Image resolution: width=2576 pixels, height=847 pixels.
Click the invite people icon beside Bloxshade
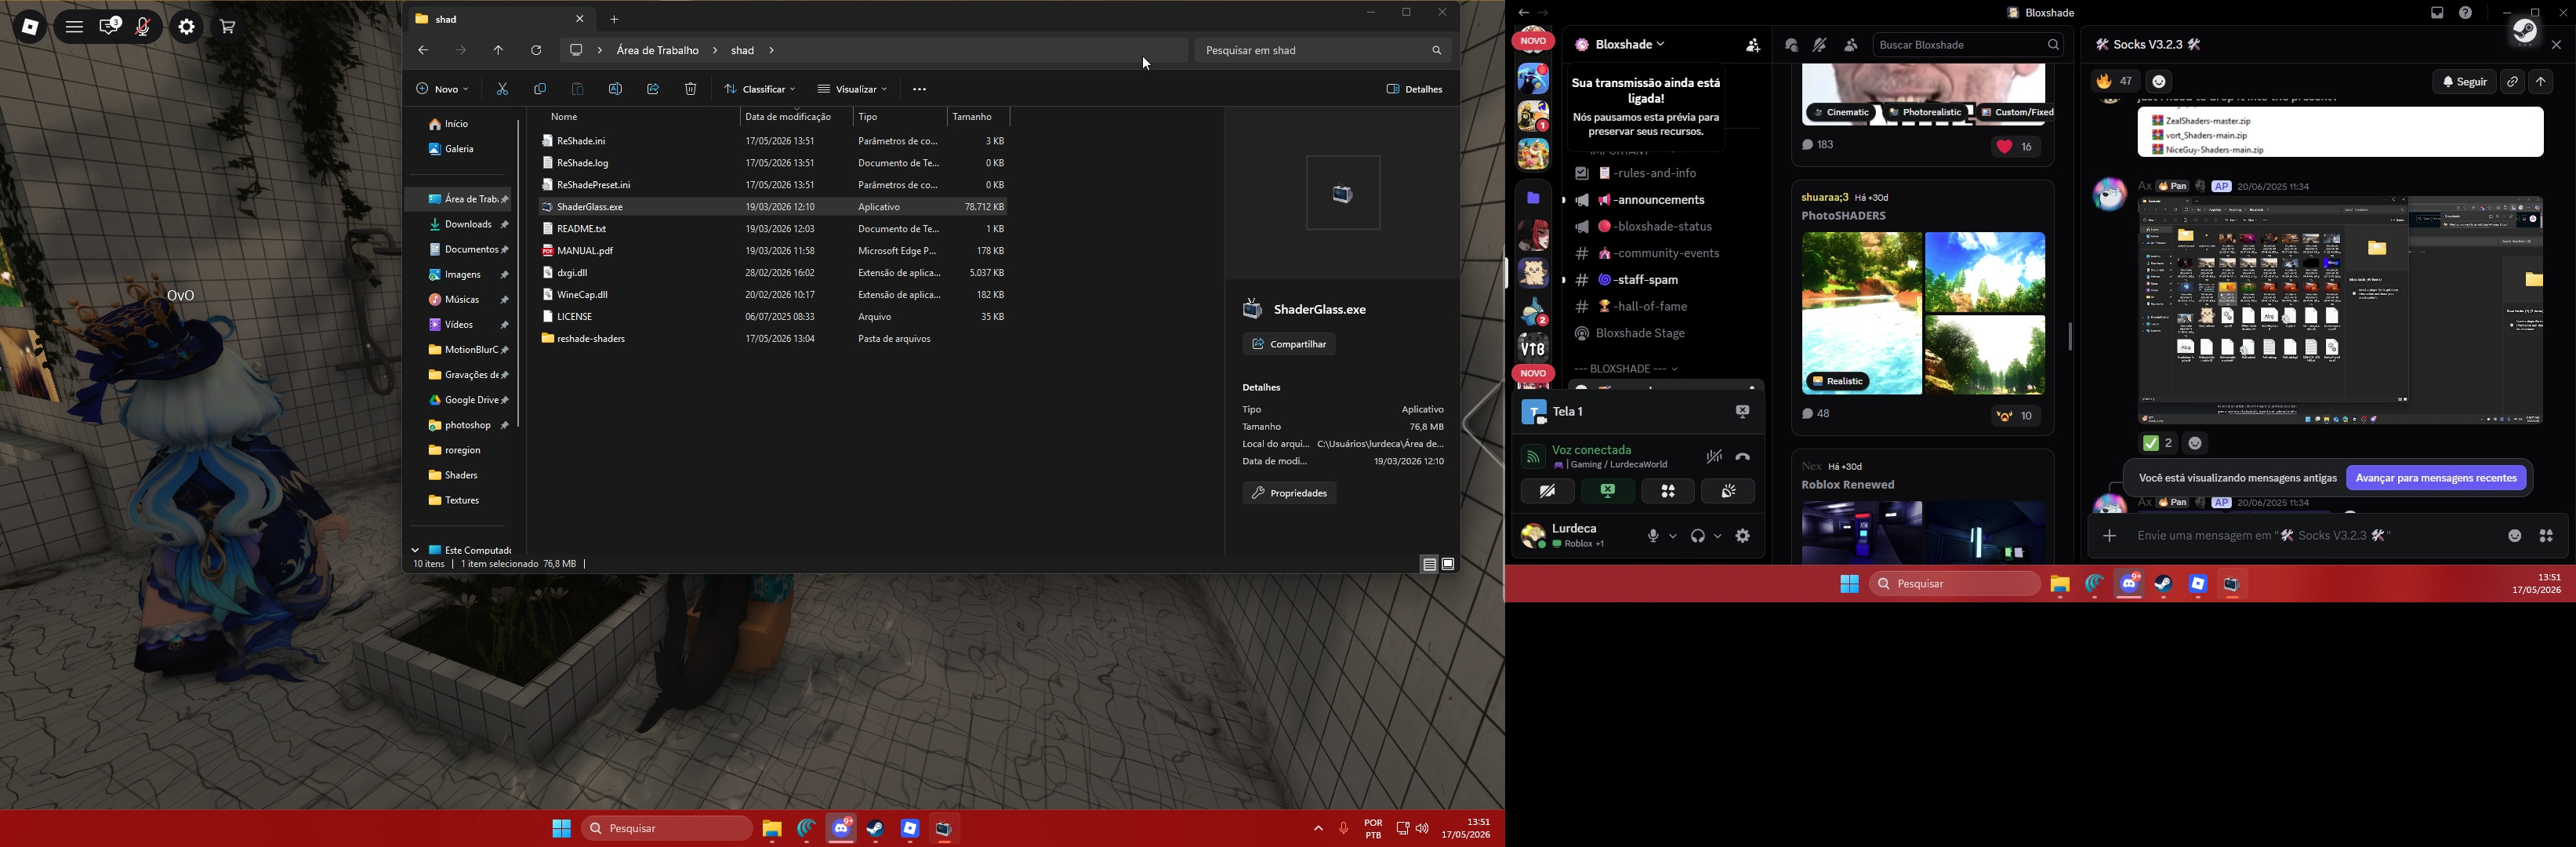click(x=1752, y=45)
